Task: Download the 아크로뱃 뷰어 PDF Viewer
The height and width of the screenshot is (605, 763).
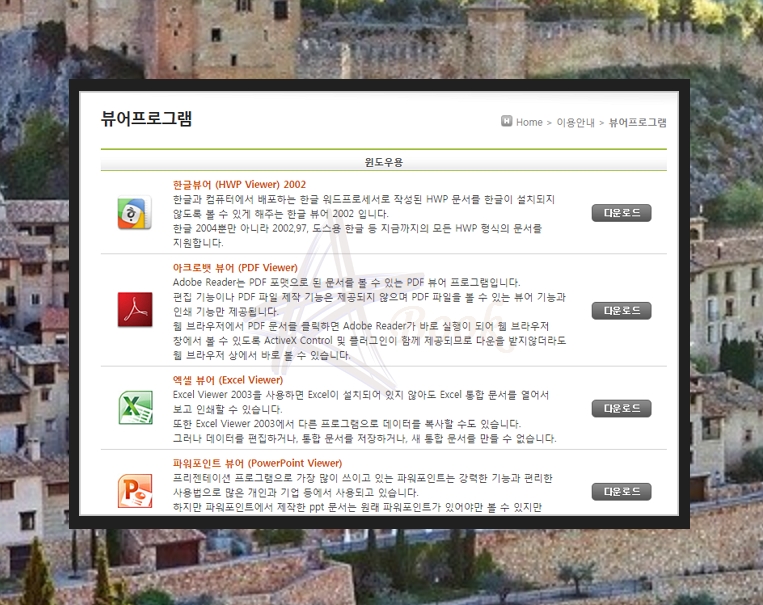Action: tap(621, 311)
